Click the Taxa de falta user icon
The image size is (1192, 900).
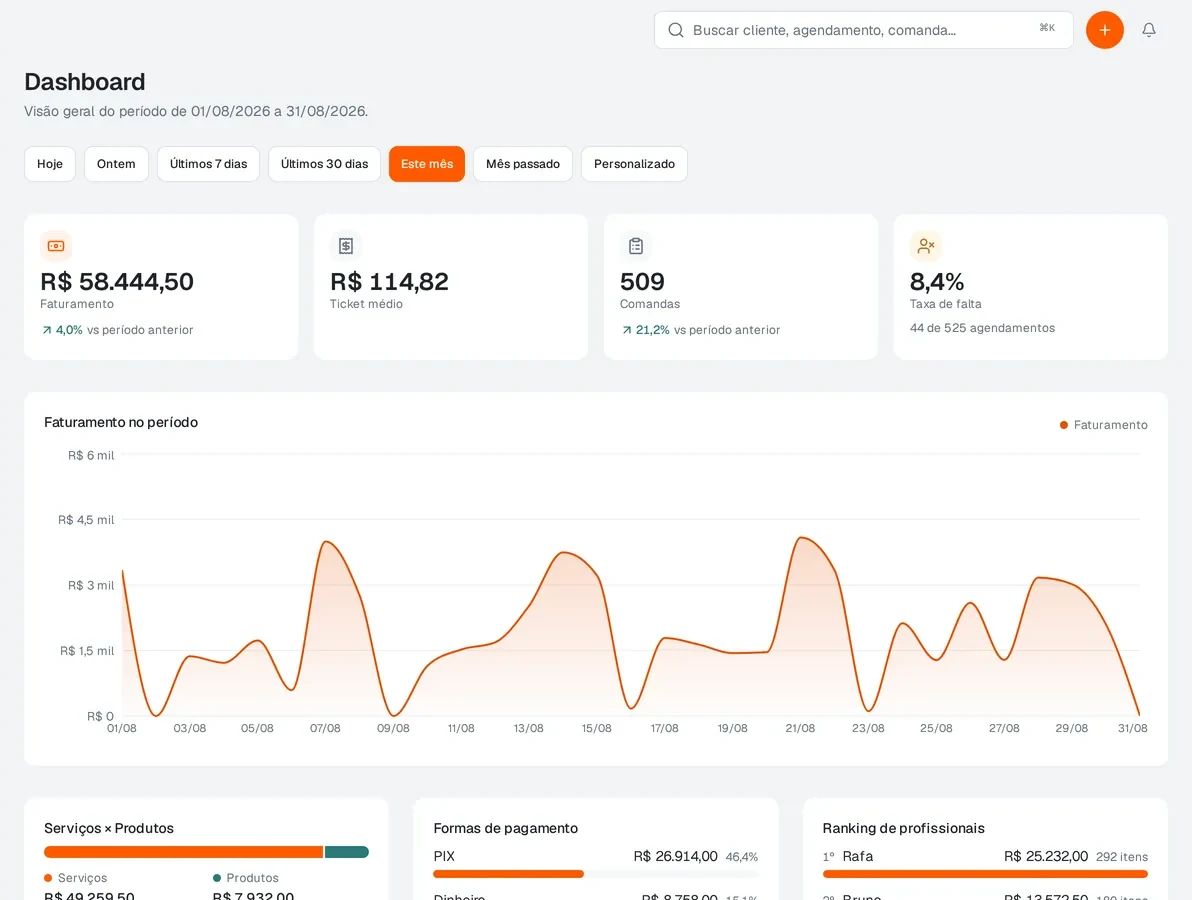[x=926, y=246]
